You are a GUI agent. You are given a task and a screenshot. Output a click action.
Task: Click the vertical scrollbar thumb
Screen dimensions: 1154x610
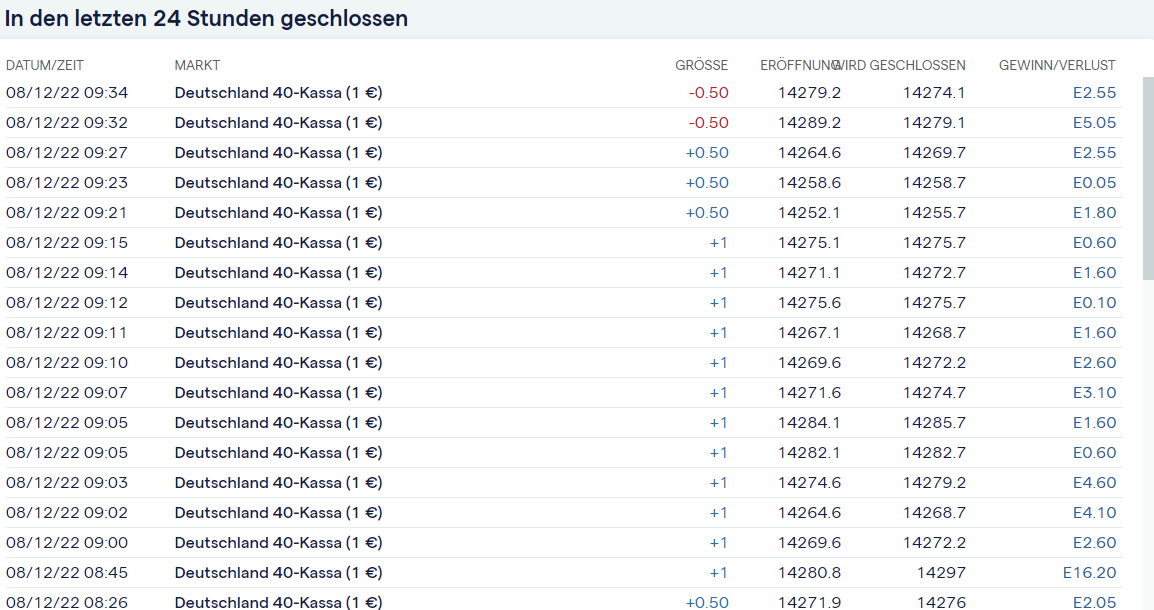coord(1148,180)
